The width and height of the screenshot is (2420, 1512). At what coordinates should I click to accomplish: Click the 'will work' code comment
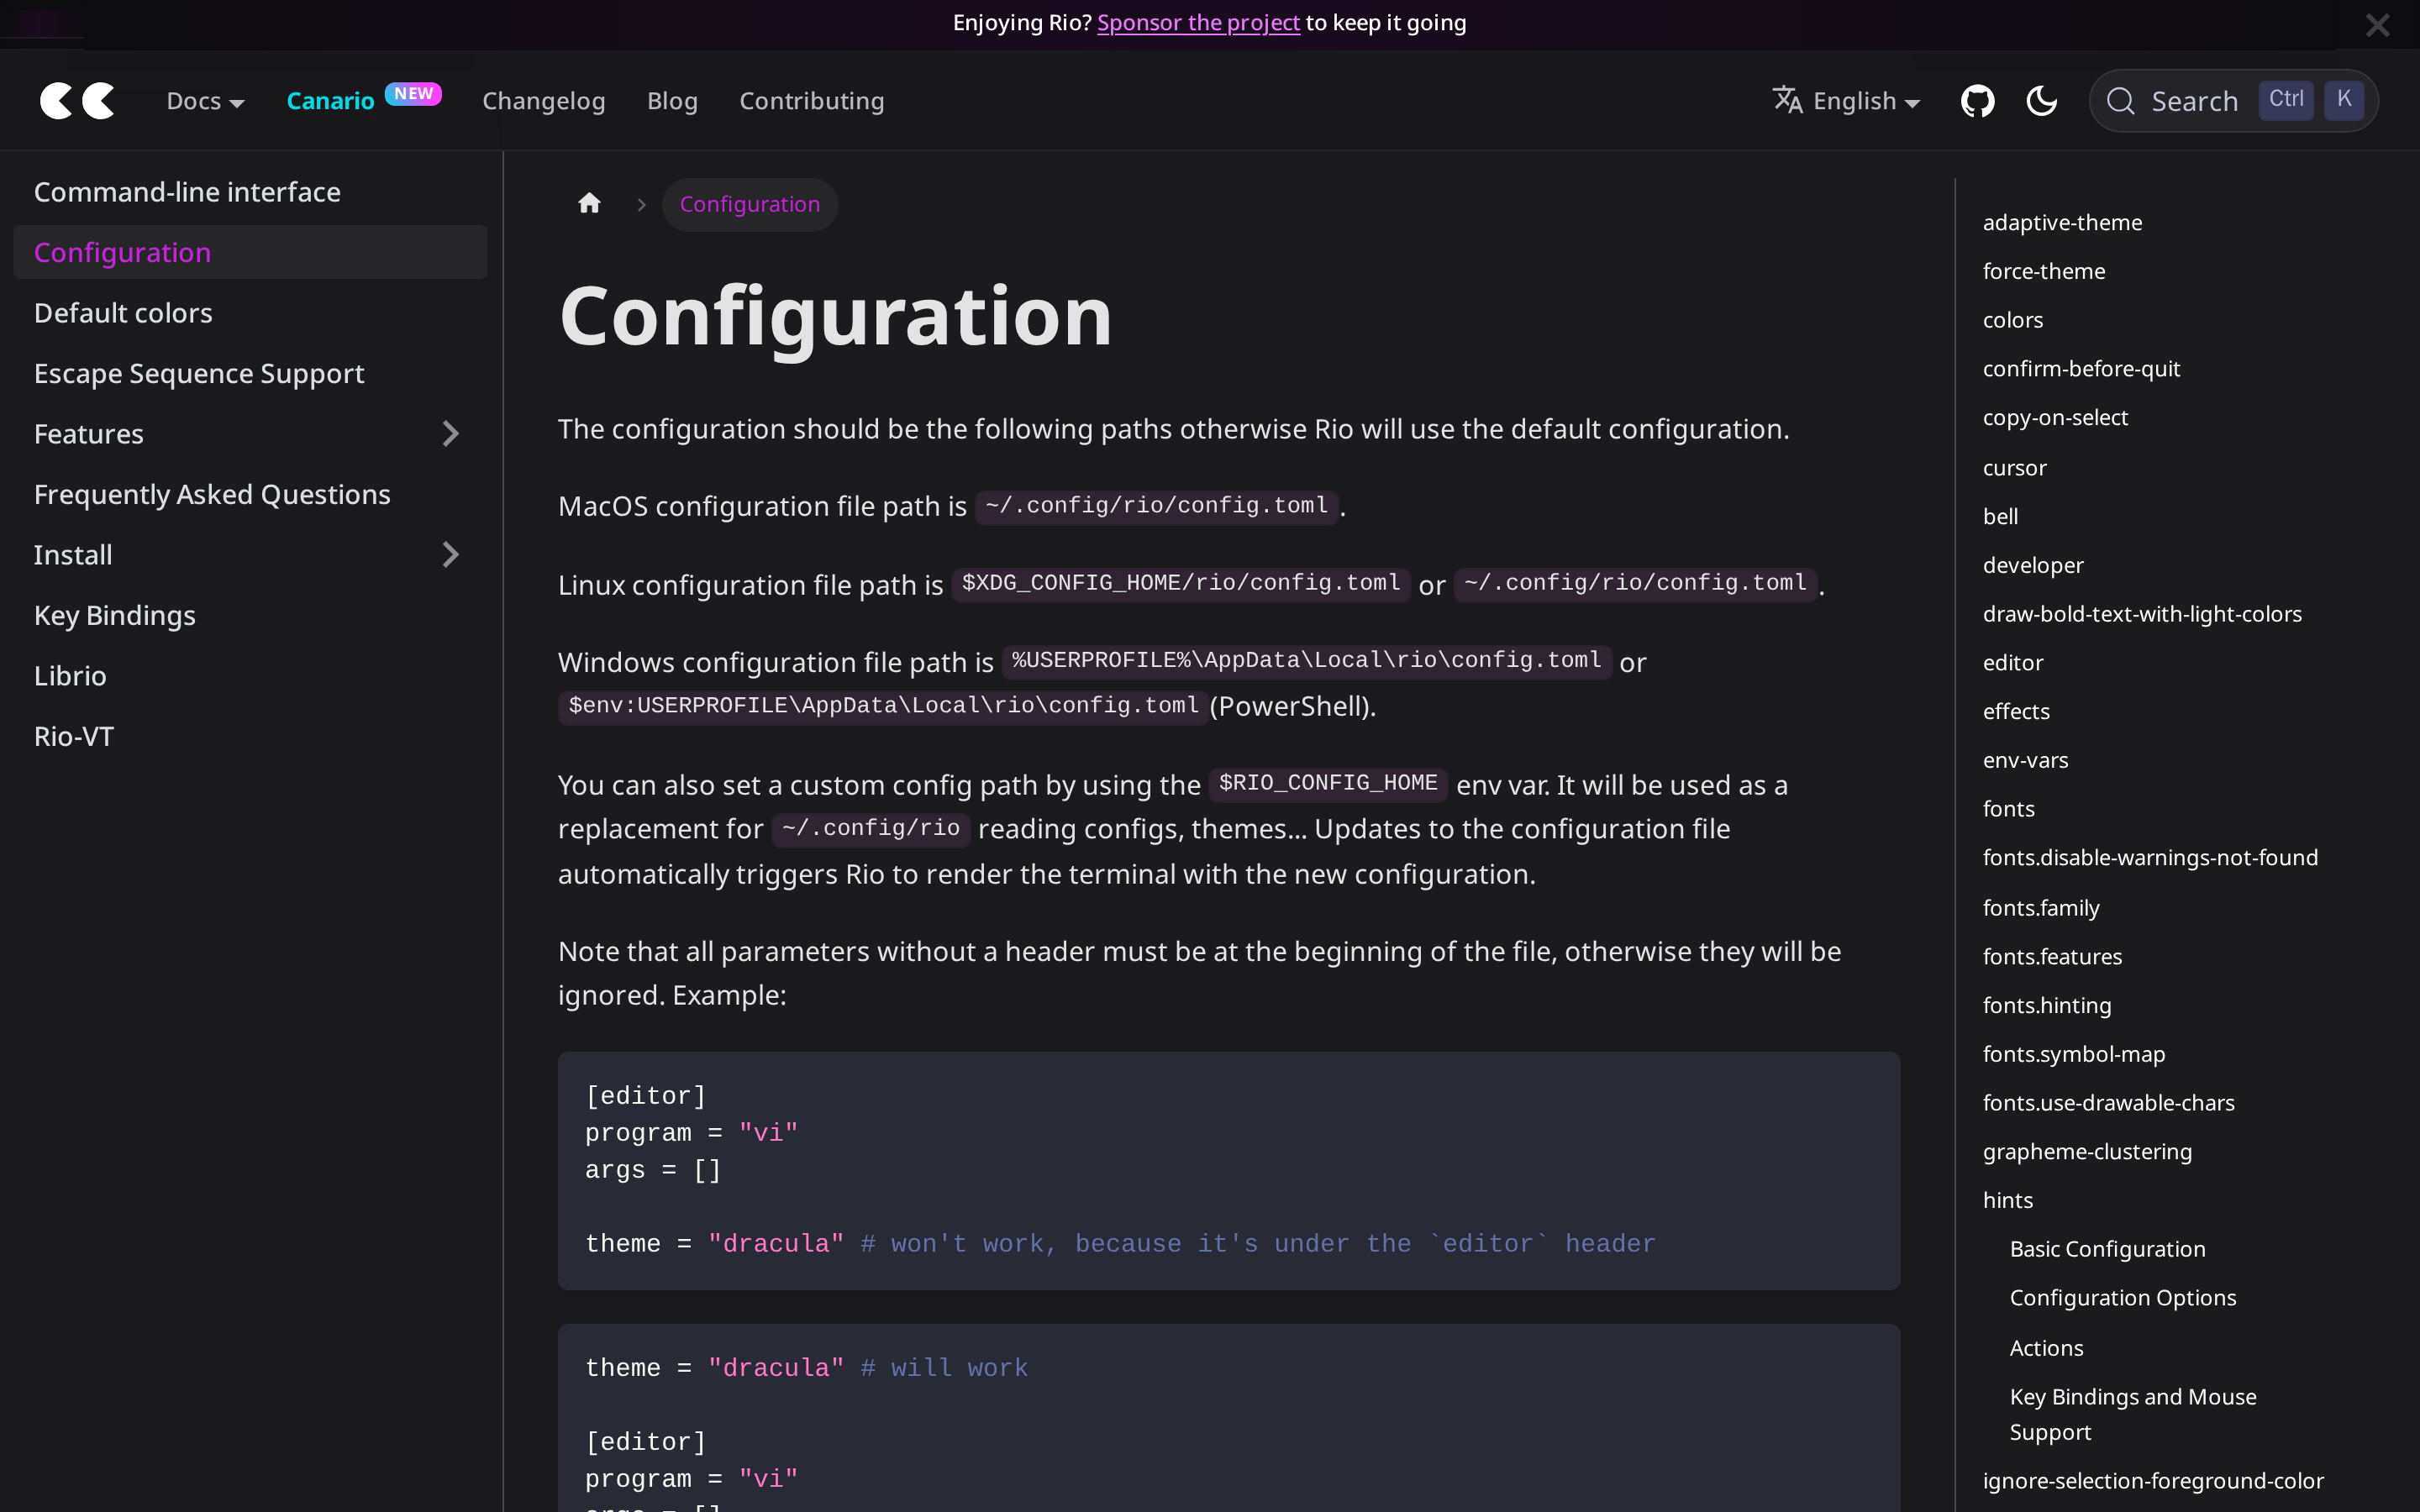tap(944, 1368)
